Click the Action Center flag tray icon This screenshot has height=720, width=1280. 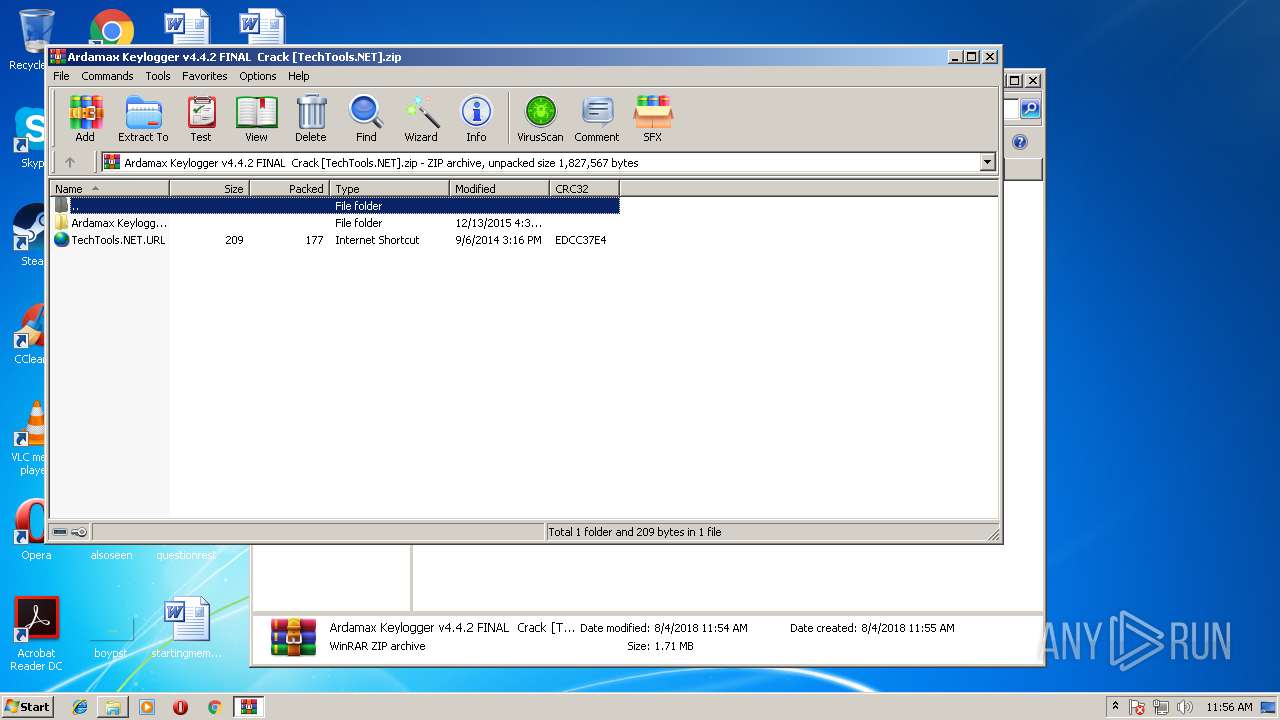pyautogui.click(x=1138, y=707)
